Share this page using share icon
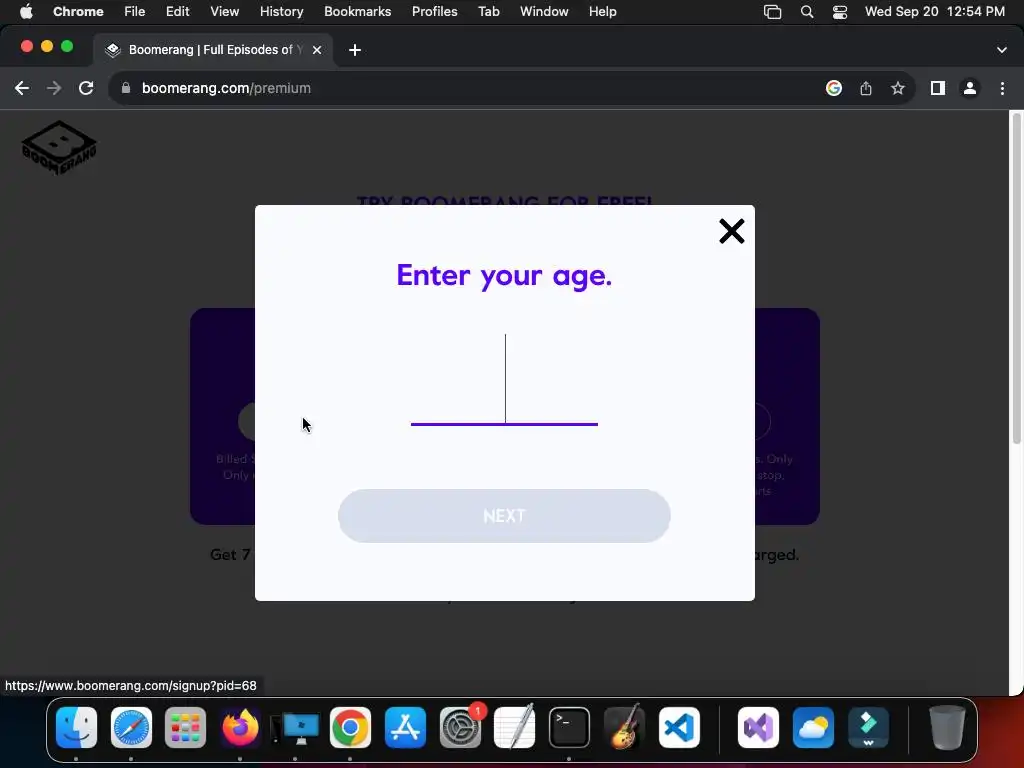Screen dimensions: 1024x768 pyautogui.click(x=866, y=88)
